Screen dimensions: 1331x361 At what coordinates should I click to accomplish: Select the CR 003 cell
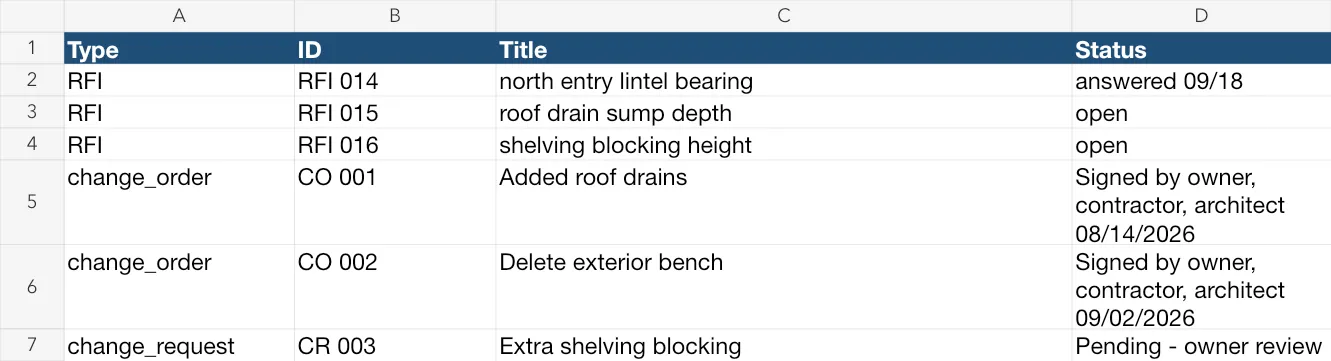point(395,345)
